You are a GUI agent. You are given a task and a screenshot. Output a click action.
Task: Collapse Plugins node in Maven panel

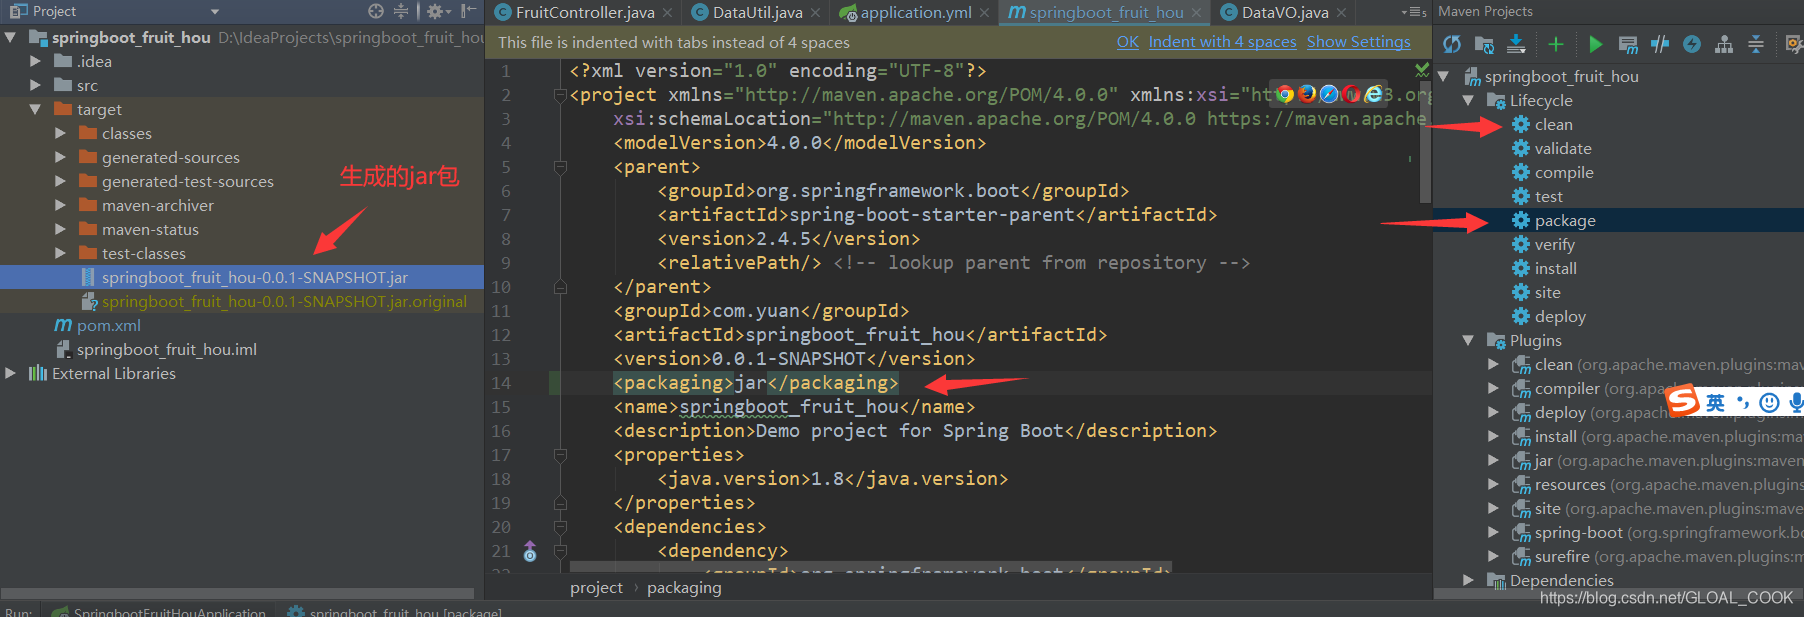(x=1468, y=340)
